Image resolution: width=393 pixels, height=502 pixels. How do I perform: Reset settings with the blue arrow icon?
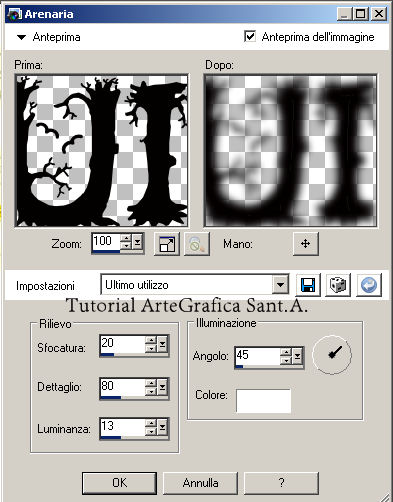click(369, 285)
